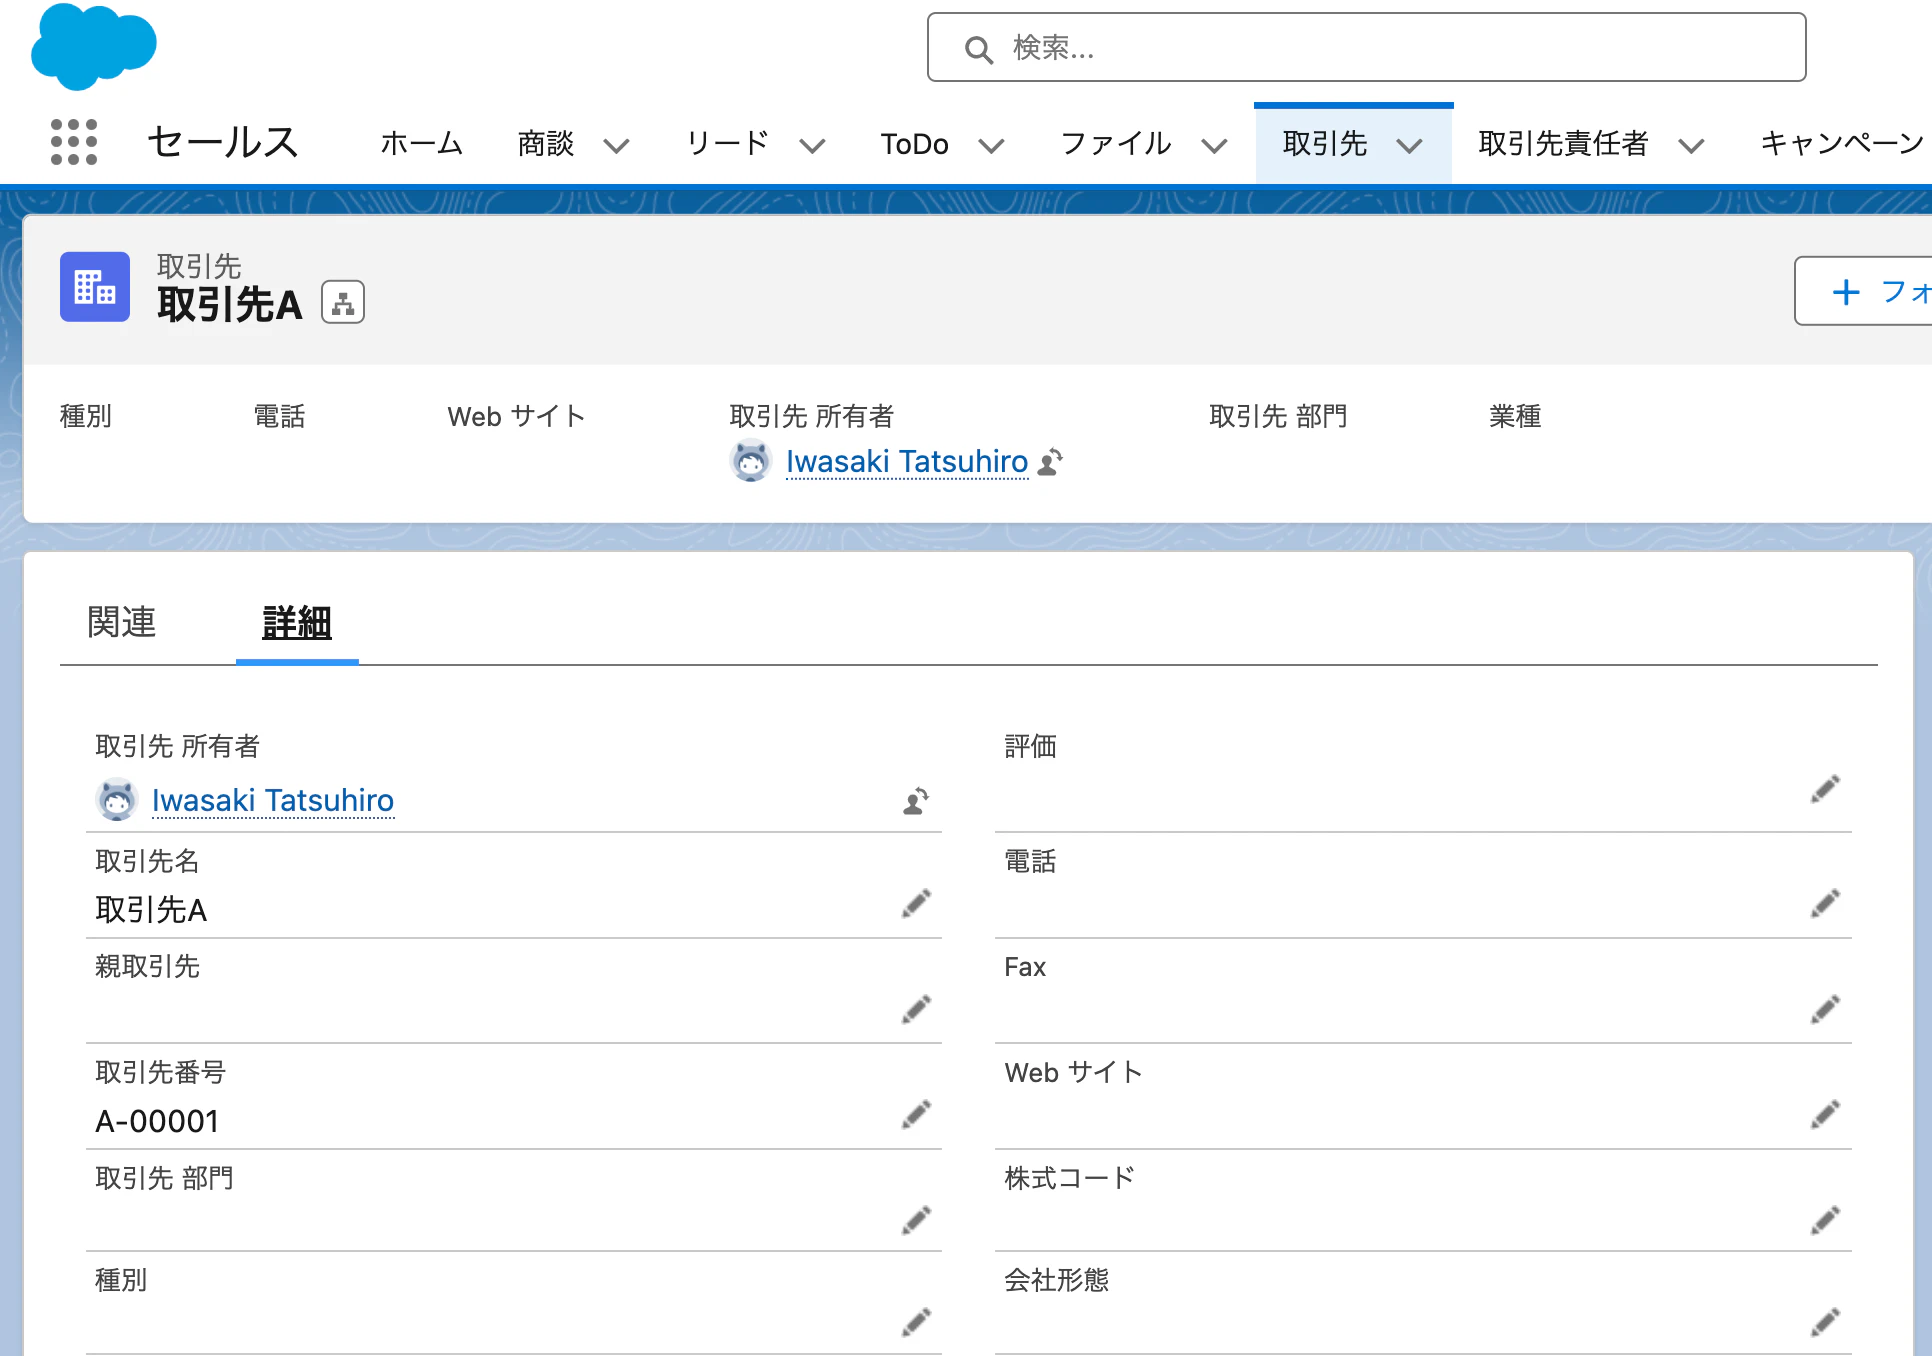Click the フォロー follow button
The width and height of the screenshot is (1932, 1356).
[x=1863, y=291]
